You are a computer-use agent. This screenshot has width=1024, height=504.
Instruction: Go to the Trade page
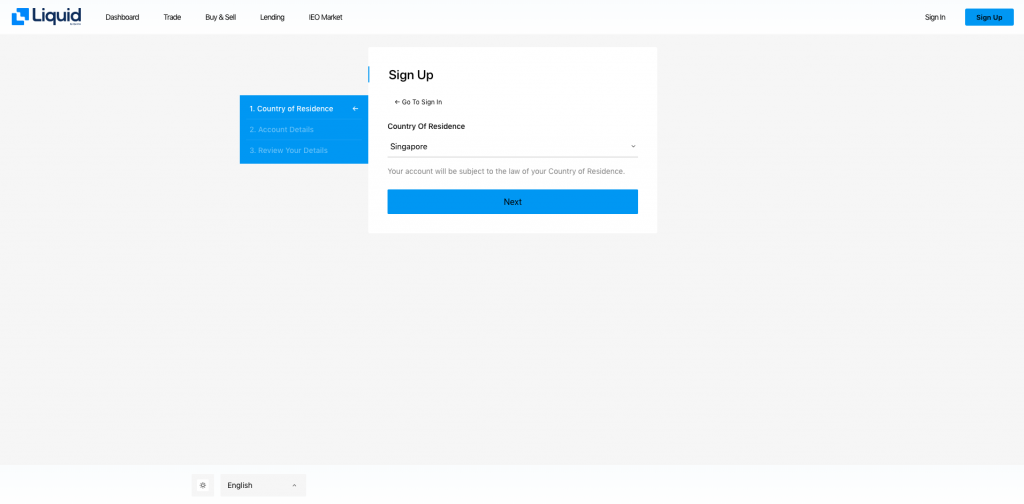coord(172,17)
